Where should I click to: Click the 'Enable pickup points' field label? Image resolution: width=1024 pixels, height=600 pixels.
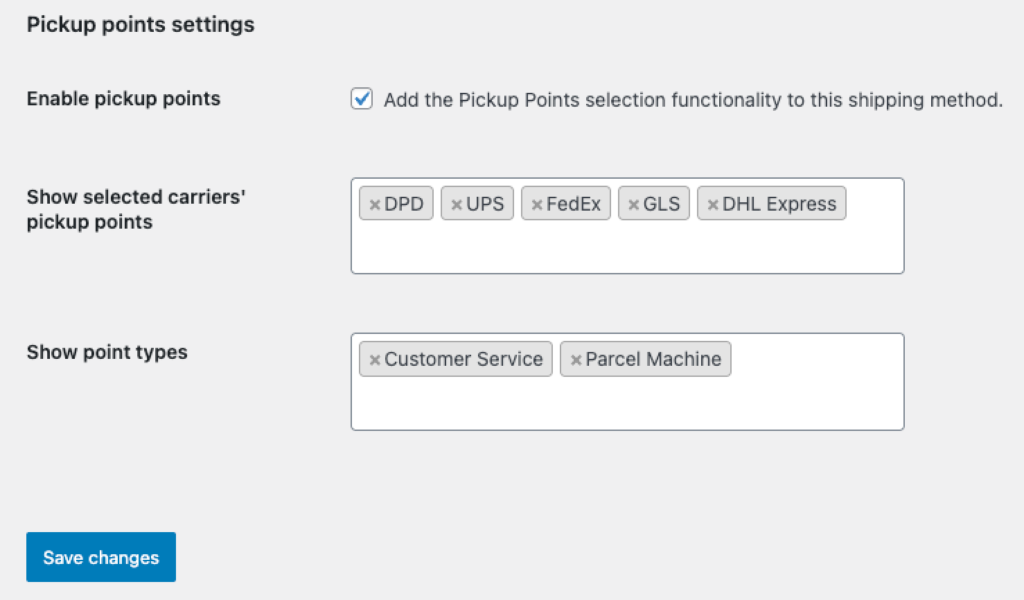(x=123, y=99)
